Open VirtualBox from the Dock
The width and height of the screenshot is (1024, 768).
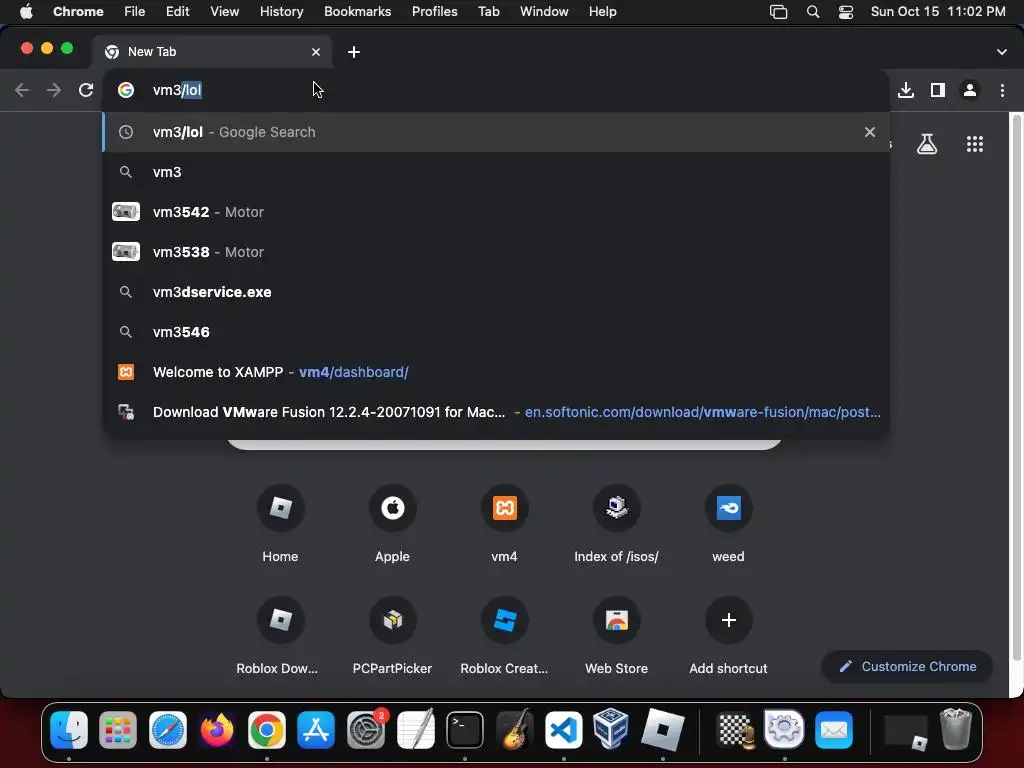(611, 729)
